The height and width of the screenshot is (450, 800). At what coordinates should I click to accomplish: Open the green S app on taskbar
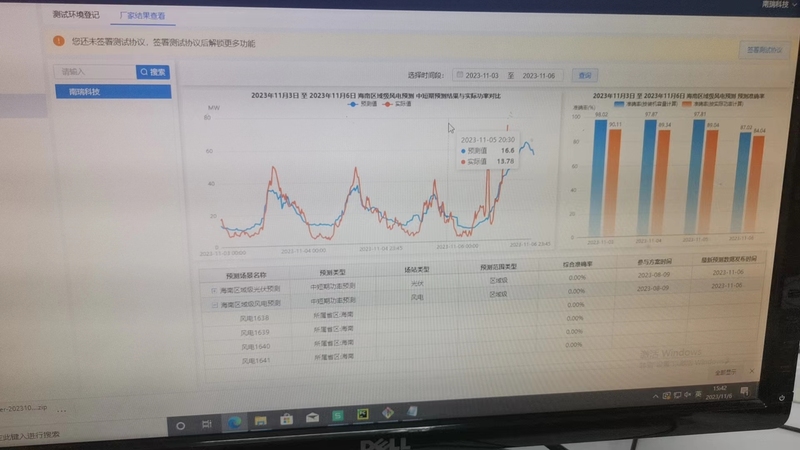click(338, 416)
